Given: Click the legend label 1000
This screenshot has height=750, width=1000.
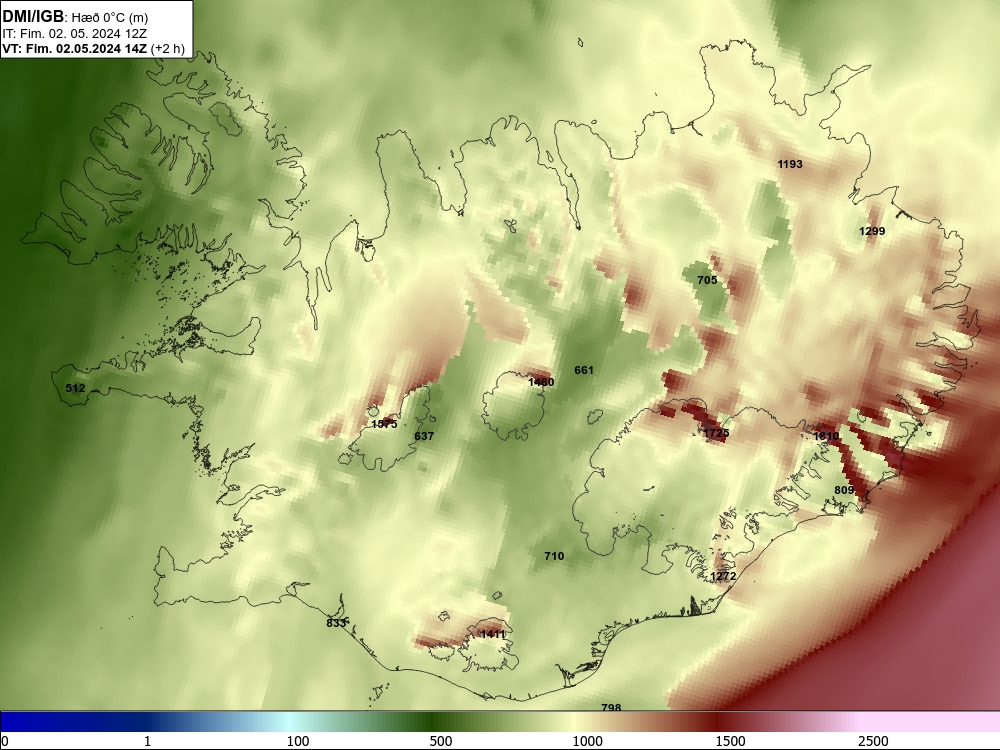Looking at the screenshot, I should [x=587, y=741].
